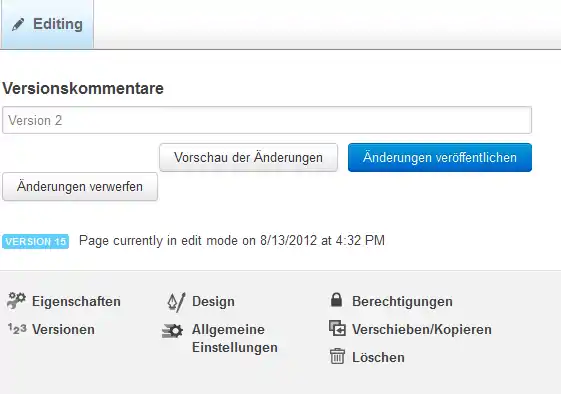Click the Berechtigungen padlock icon
The image size is (561, 394).
click(336, 300)
